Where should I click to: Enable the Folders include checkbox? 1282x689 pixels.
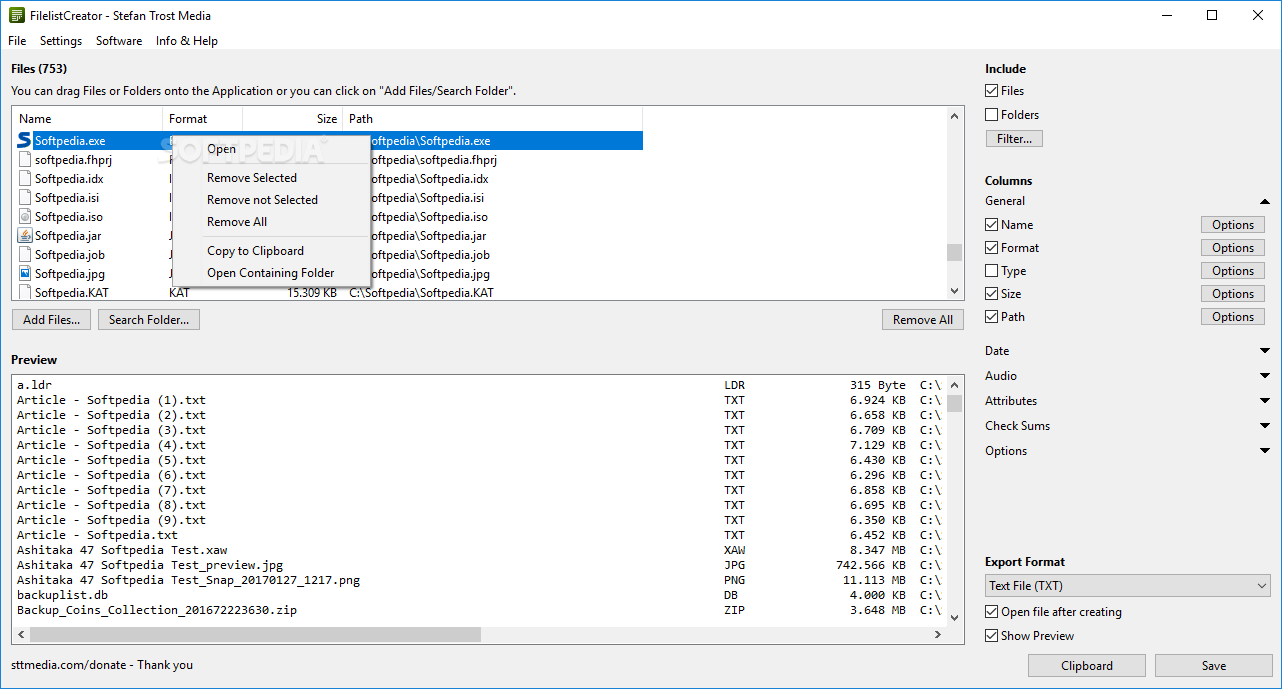point(992,115)
